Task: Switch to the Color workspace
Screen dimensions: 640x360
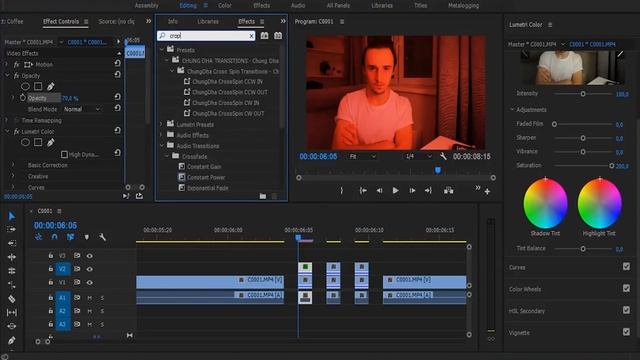Action: click(x=224, y=5)
